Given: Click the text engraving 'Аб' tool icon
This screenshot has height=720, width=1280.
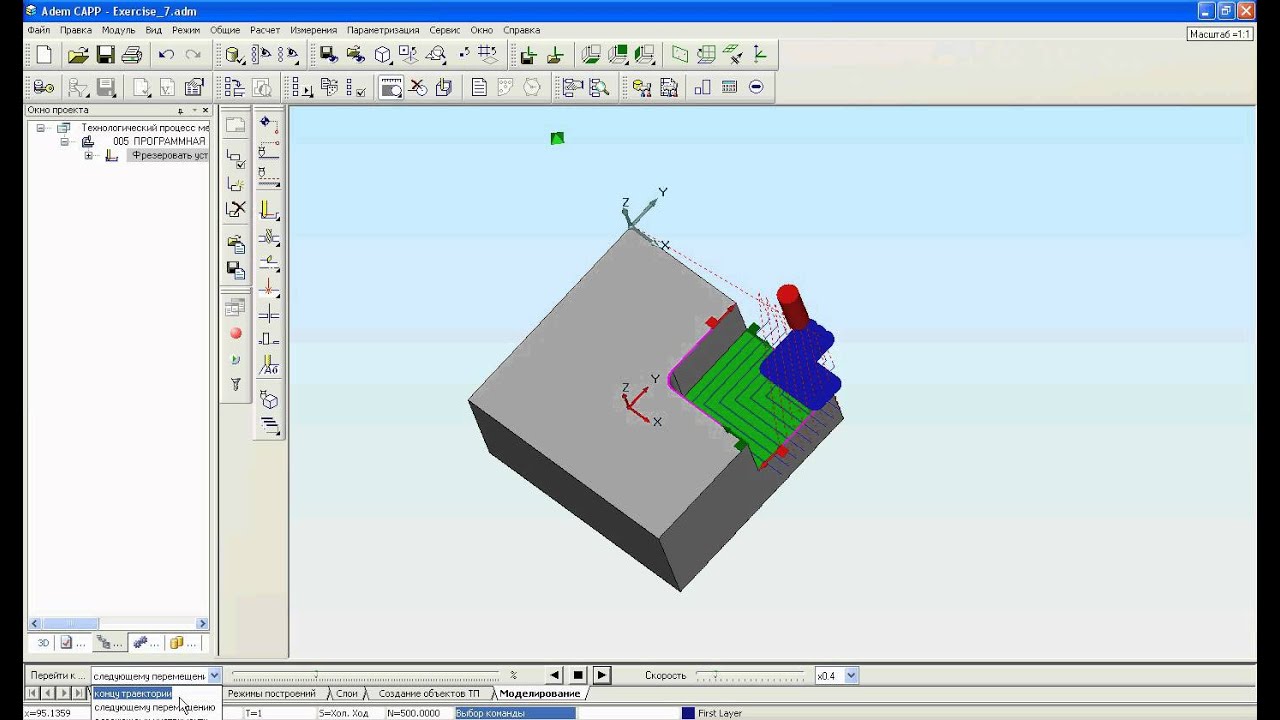Looking at the screenshot, I should tap(269, 366).
